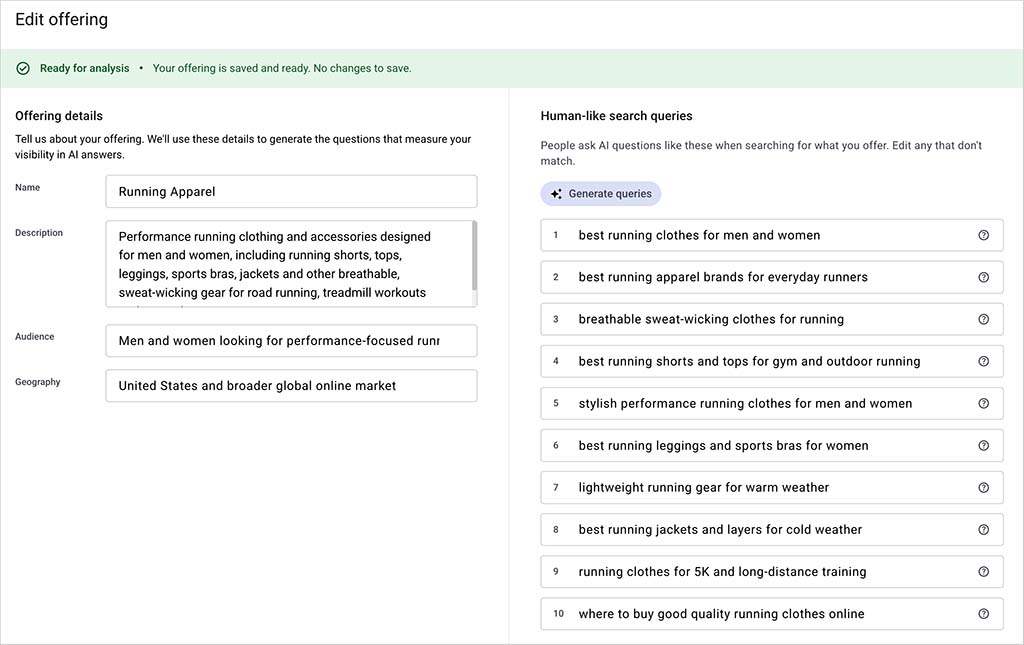Edit query 9 running clothes for 5K training

(x=771, y=572)
